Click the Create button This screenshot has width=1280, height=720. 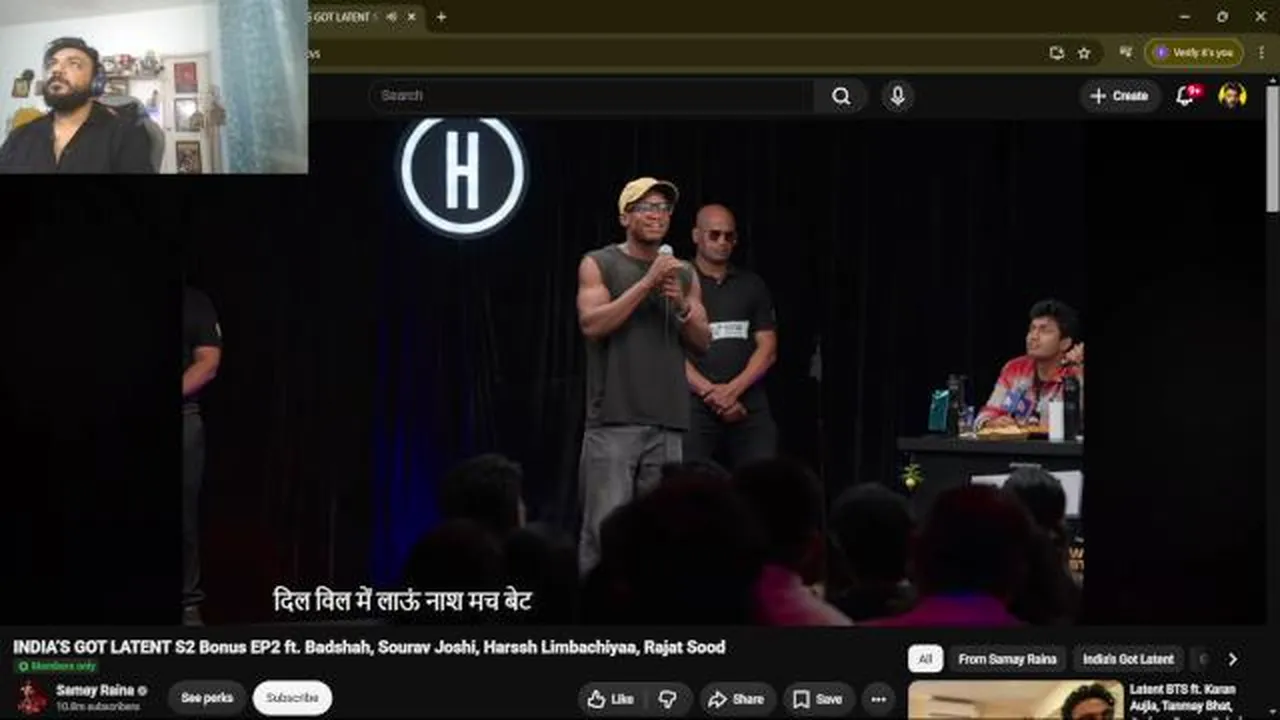1120,96
